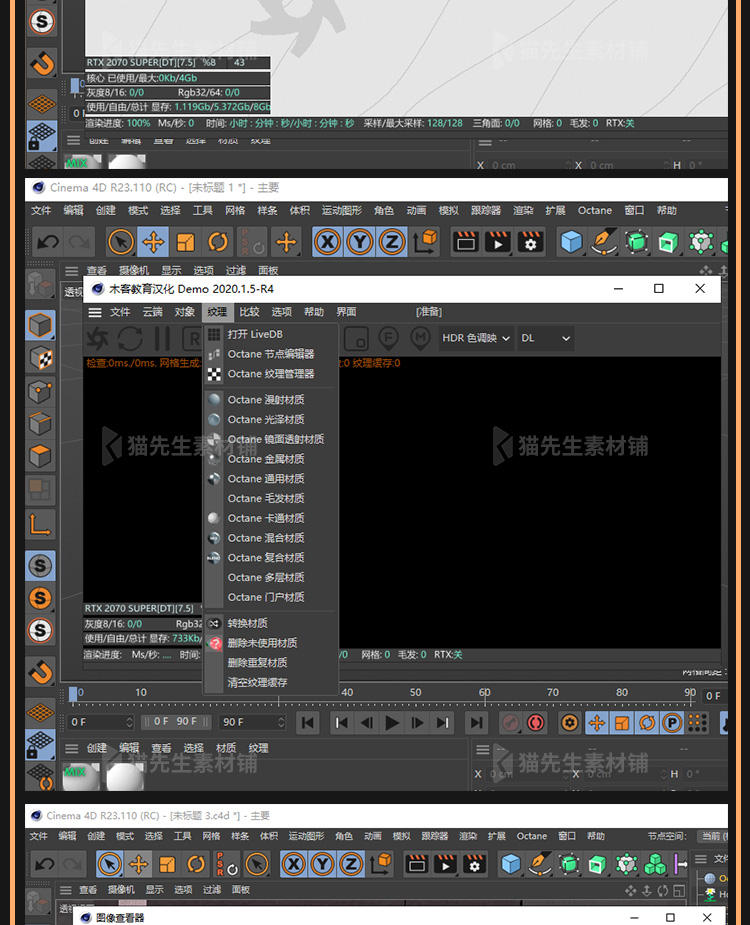
Task: Open the HDR 色调映 dropdown in Live Viewer
Action: point(476,338)
